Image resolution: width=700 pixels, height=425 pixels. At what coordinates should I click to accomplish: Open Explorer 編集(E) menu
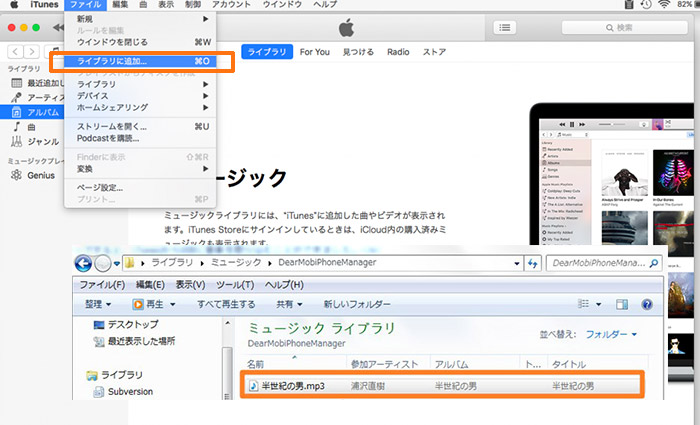(x=150, y=285)
